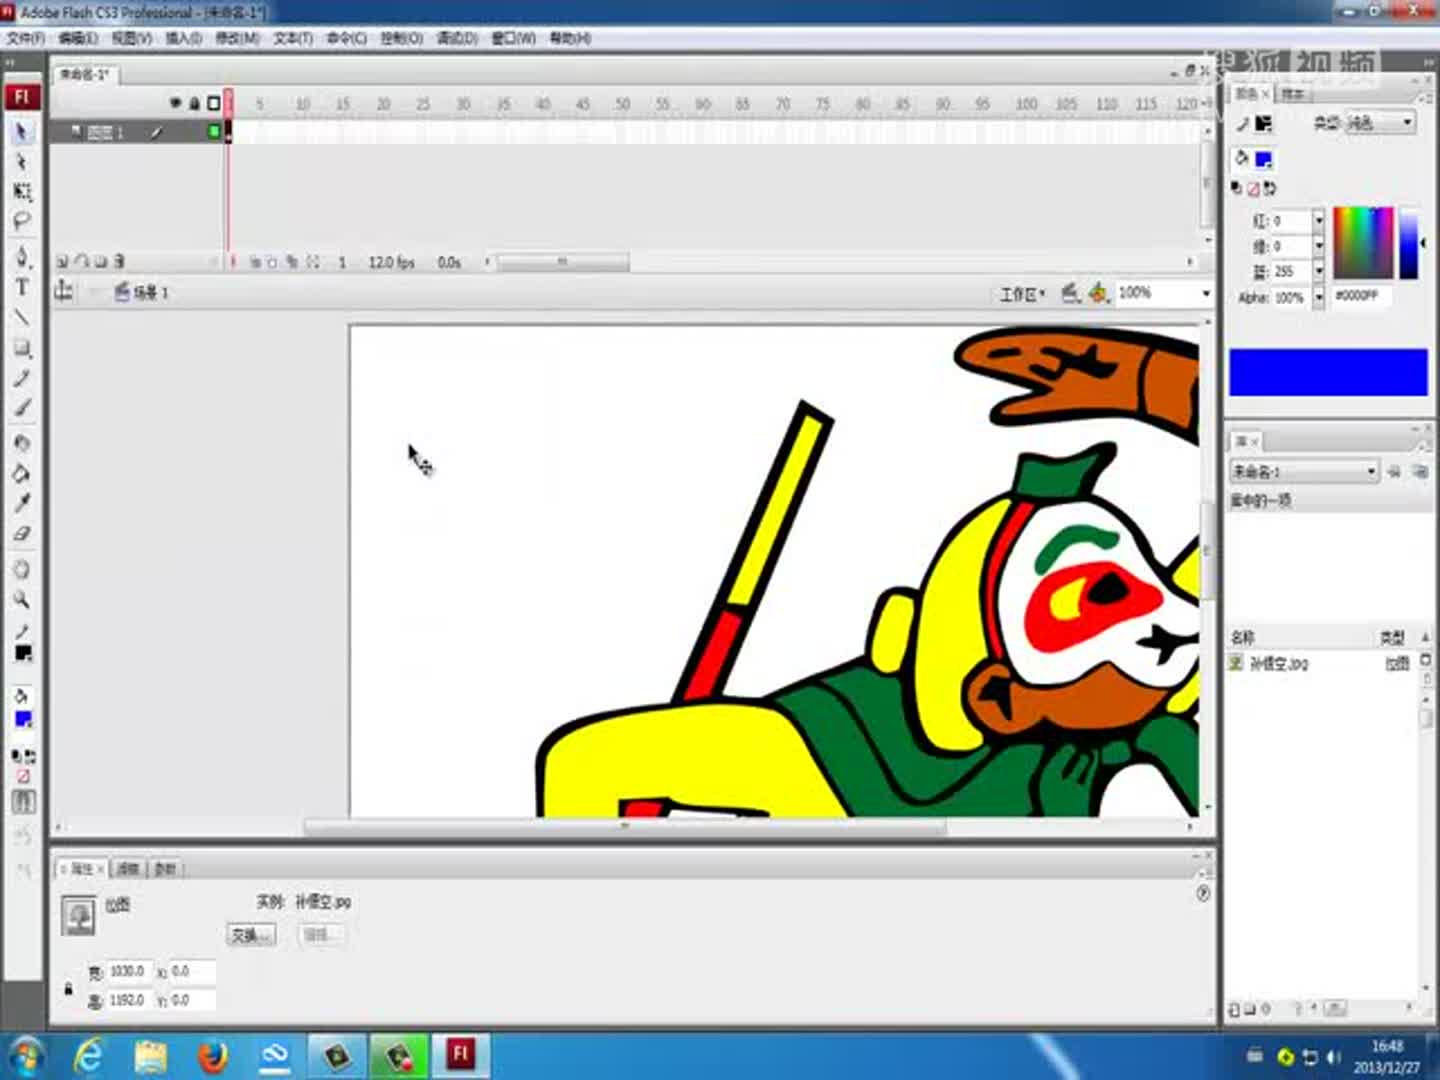Select the Pen tool
Screen dimensions: 1440x1080
coord(22,257)
